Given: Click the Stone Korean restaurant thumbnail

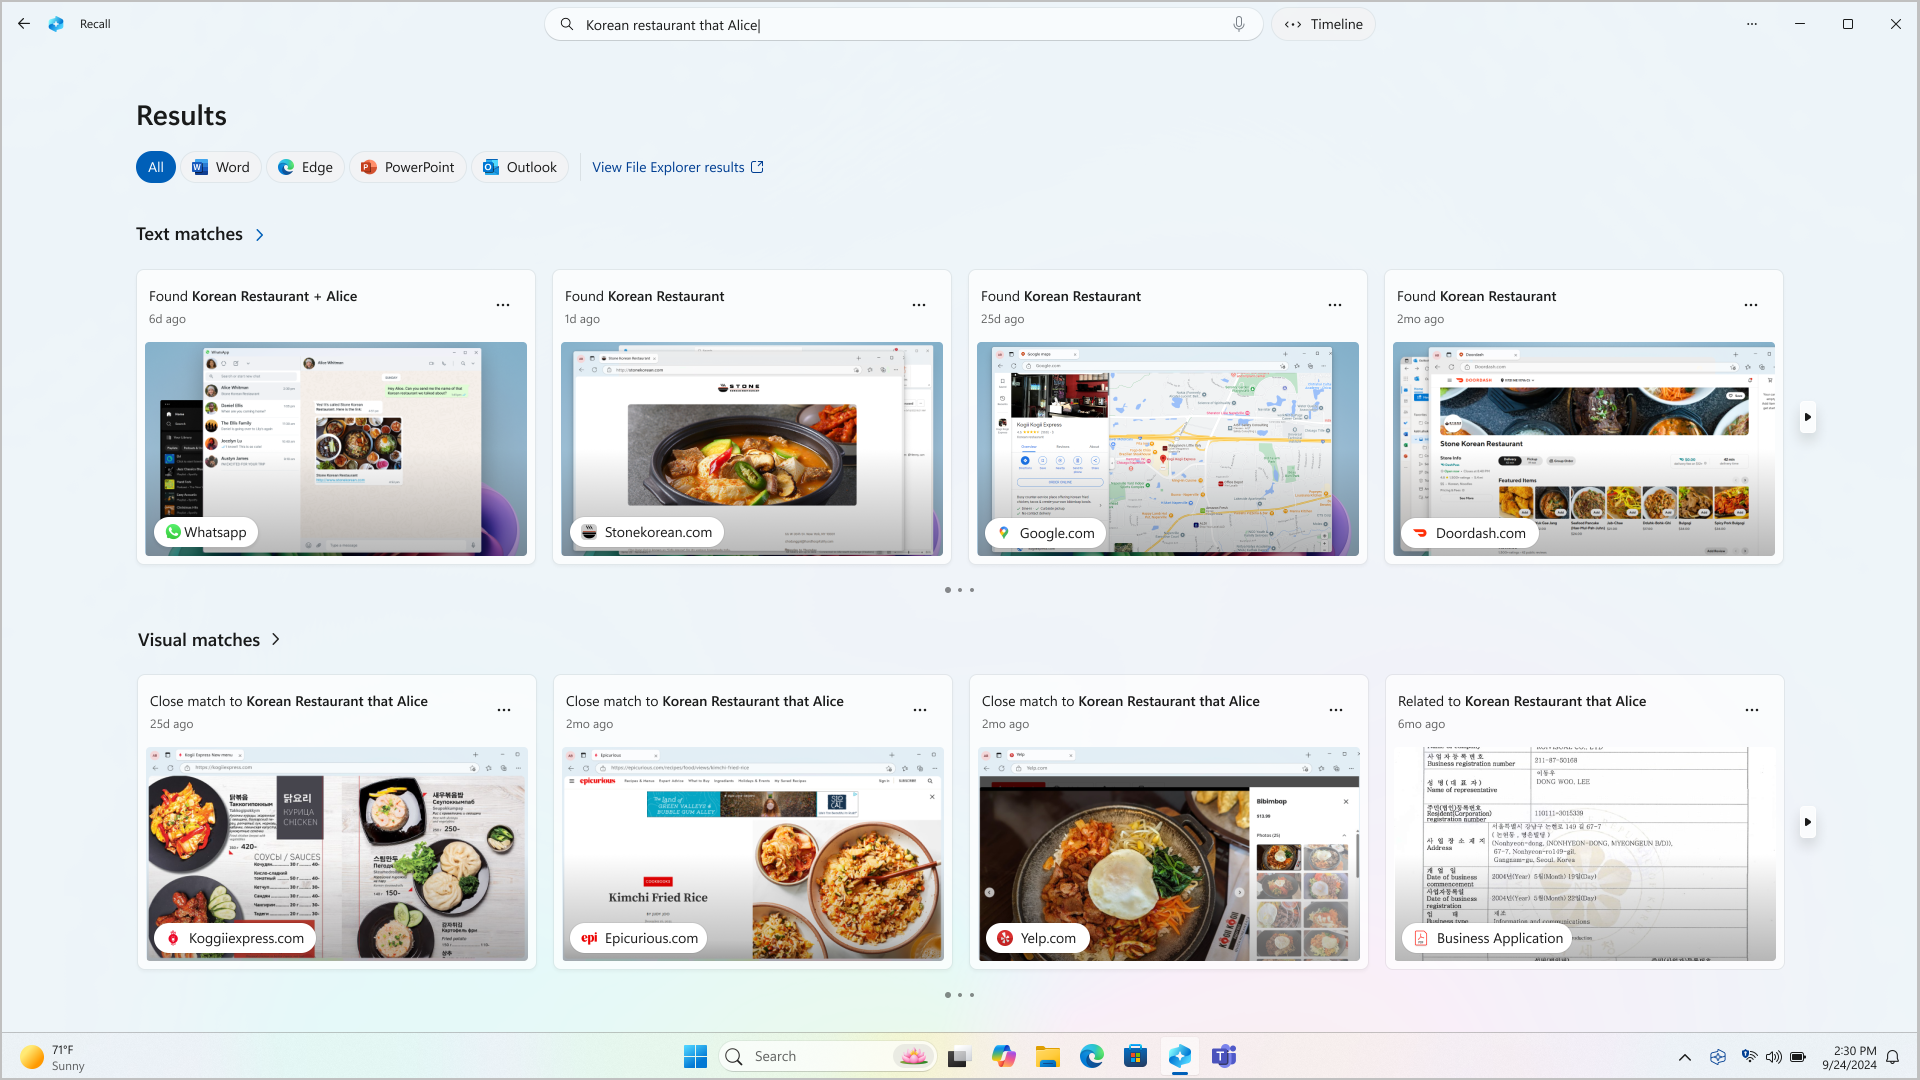Looking at the screenshot, I should 752,448.
